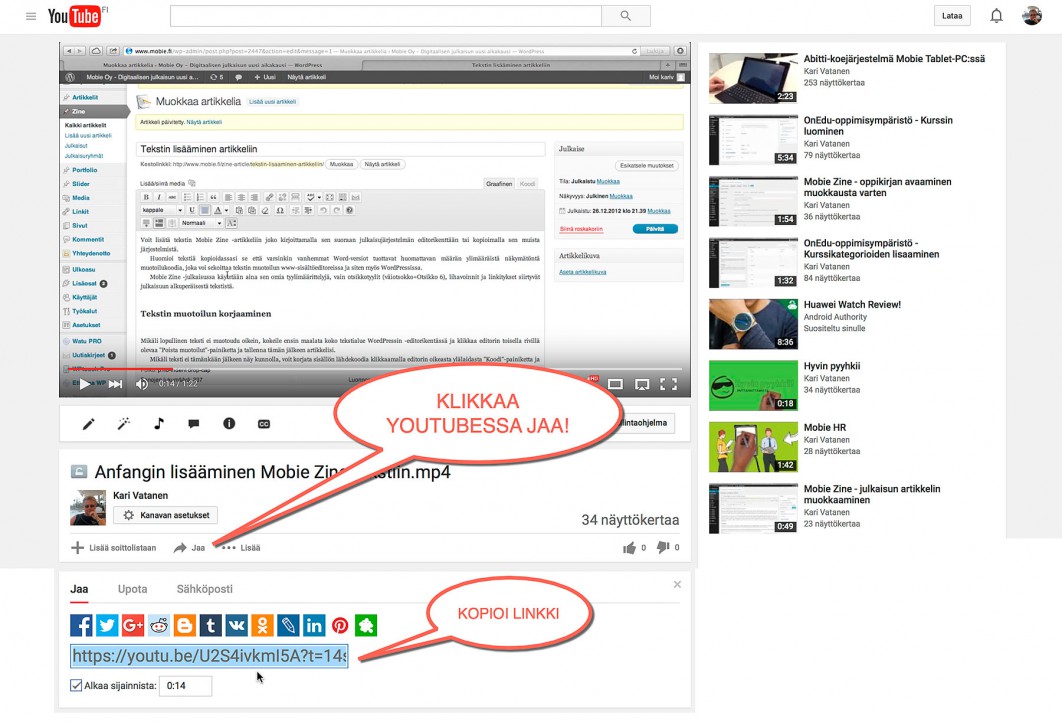Share the video to LinkedIn

pos(314,625)
